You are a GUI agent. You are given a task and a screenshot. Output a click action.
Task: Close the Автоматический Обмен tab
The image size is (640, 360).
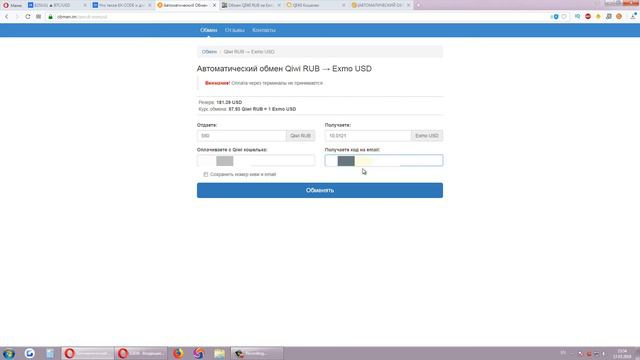click(x=214, y=5)
